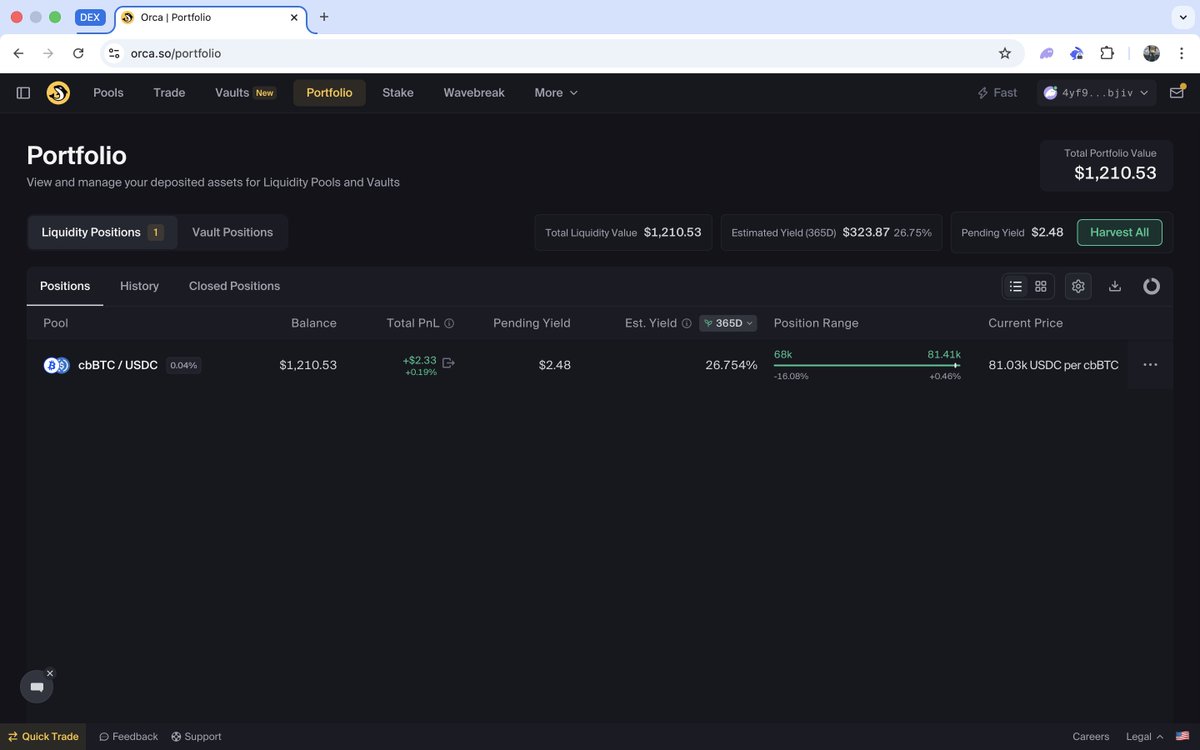The height and width of the screenshot is (750, 1200).
Task: Download positions with the download icon
Action: [x=1115, y=286]
